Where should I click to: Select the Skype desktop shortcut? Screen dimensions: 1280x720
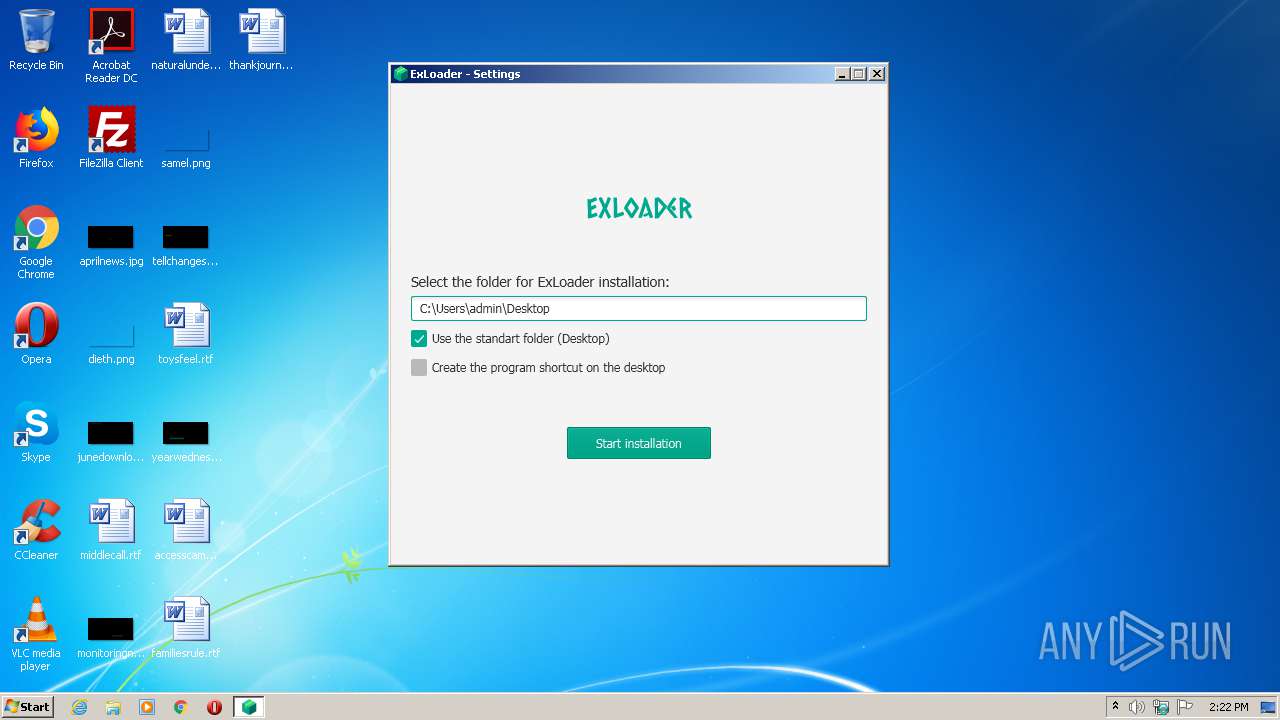coord(36,432)
